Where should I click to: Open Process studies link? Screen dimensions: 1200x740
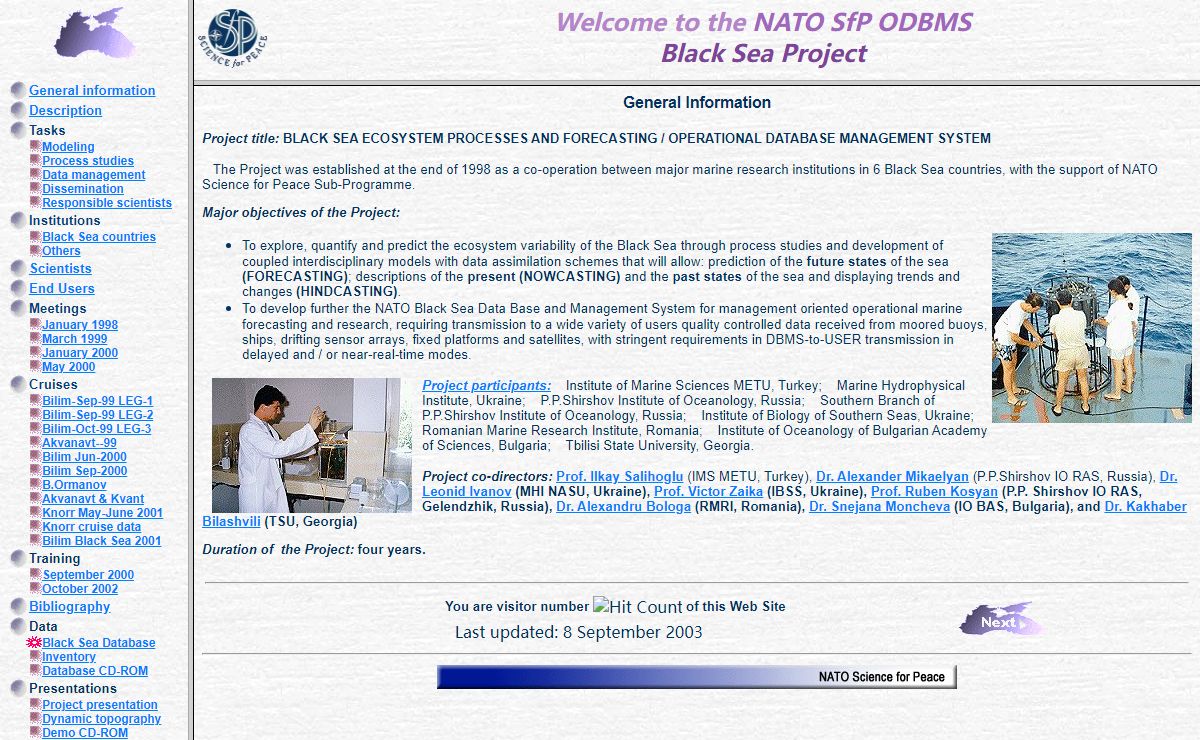click(88, 161)
